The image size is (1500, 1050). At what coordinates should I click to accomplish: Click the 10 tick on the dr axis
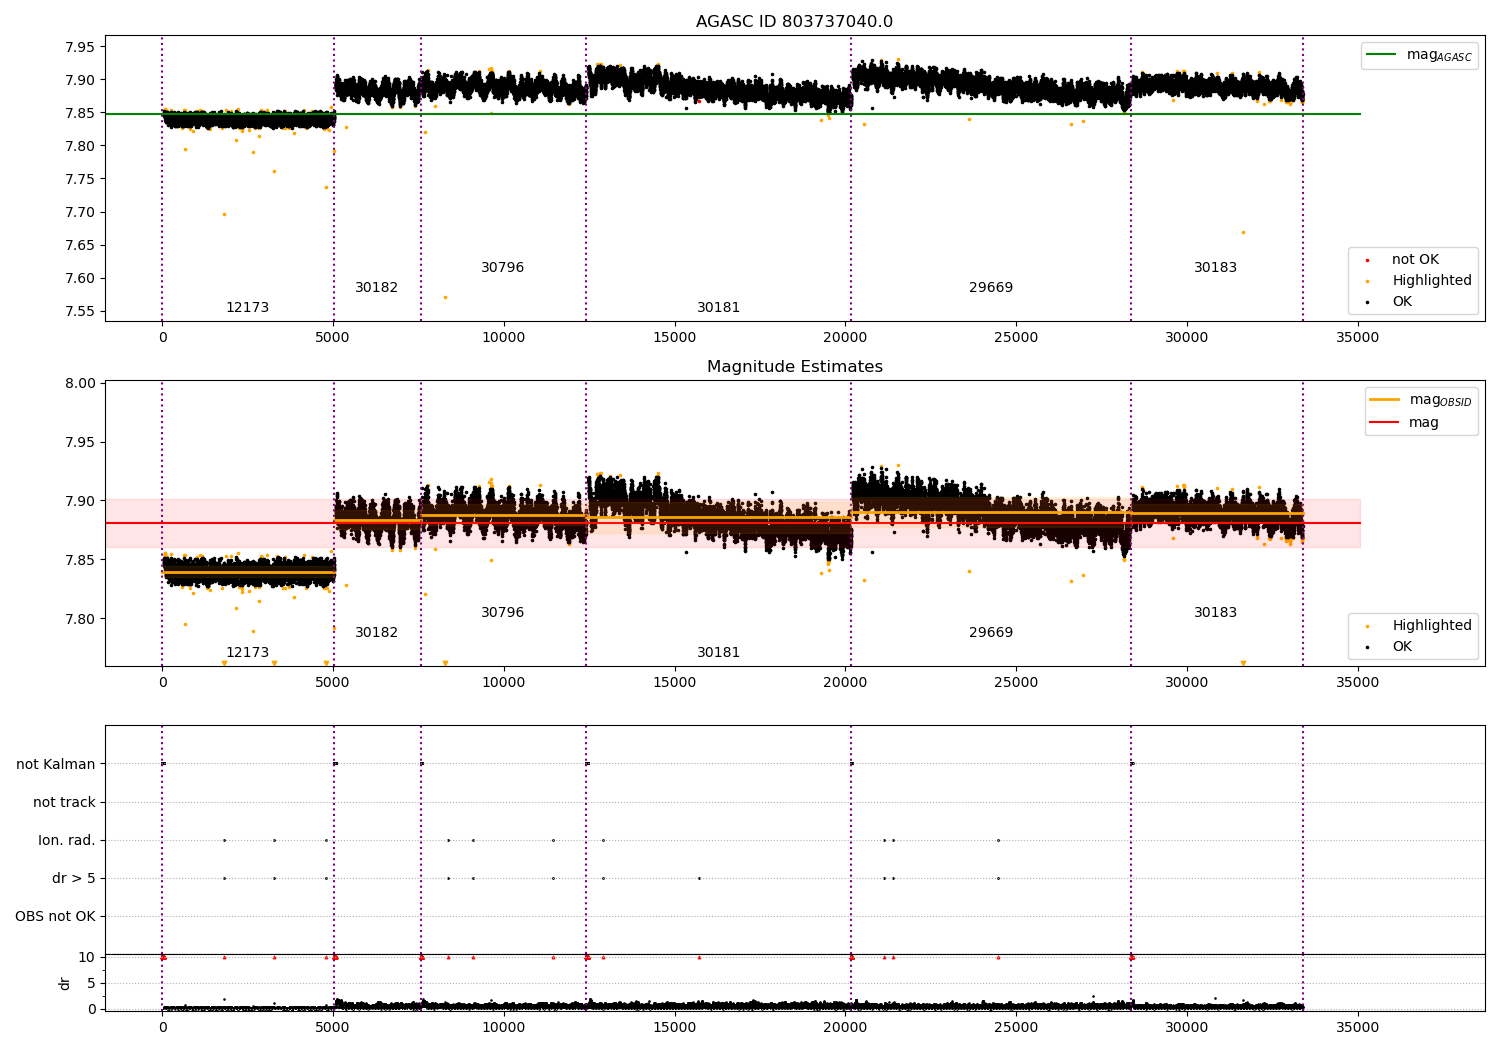[86, 958]
